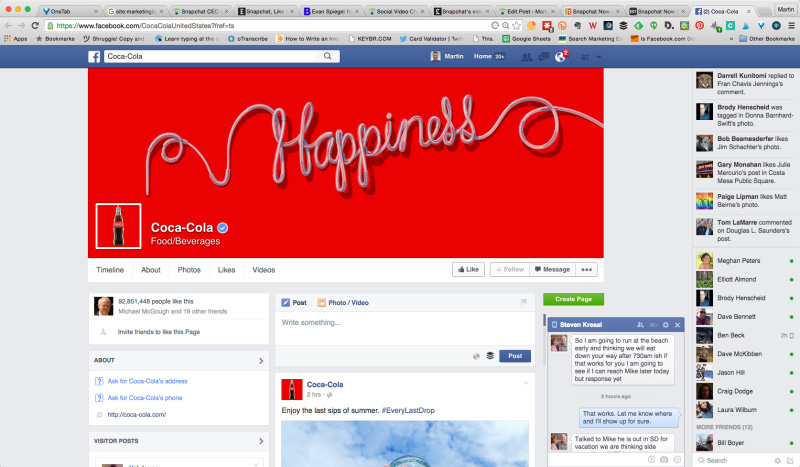Open a chat with Ben Beck

(745, 335)
